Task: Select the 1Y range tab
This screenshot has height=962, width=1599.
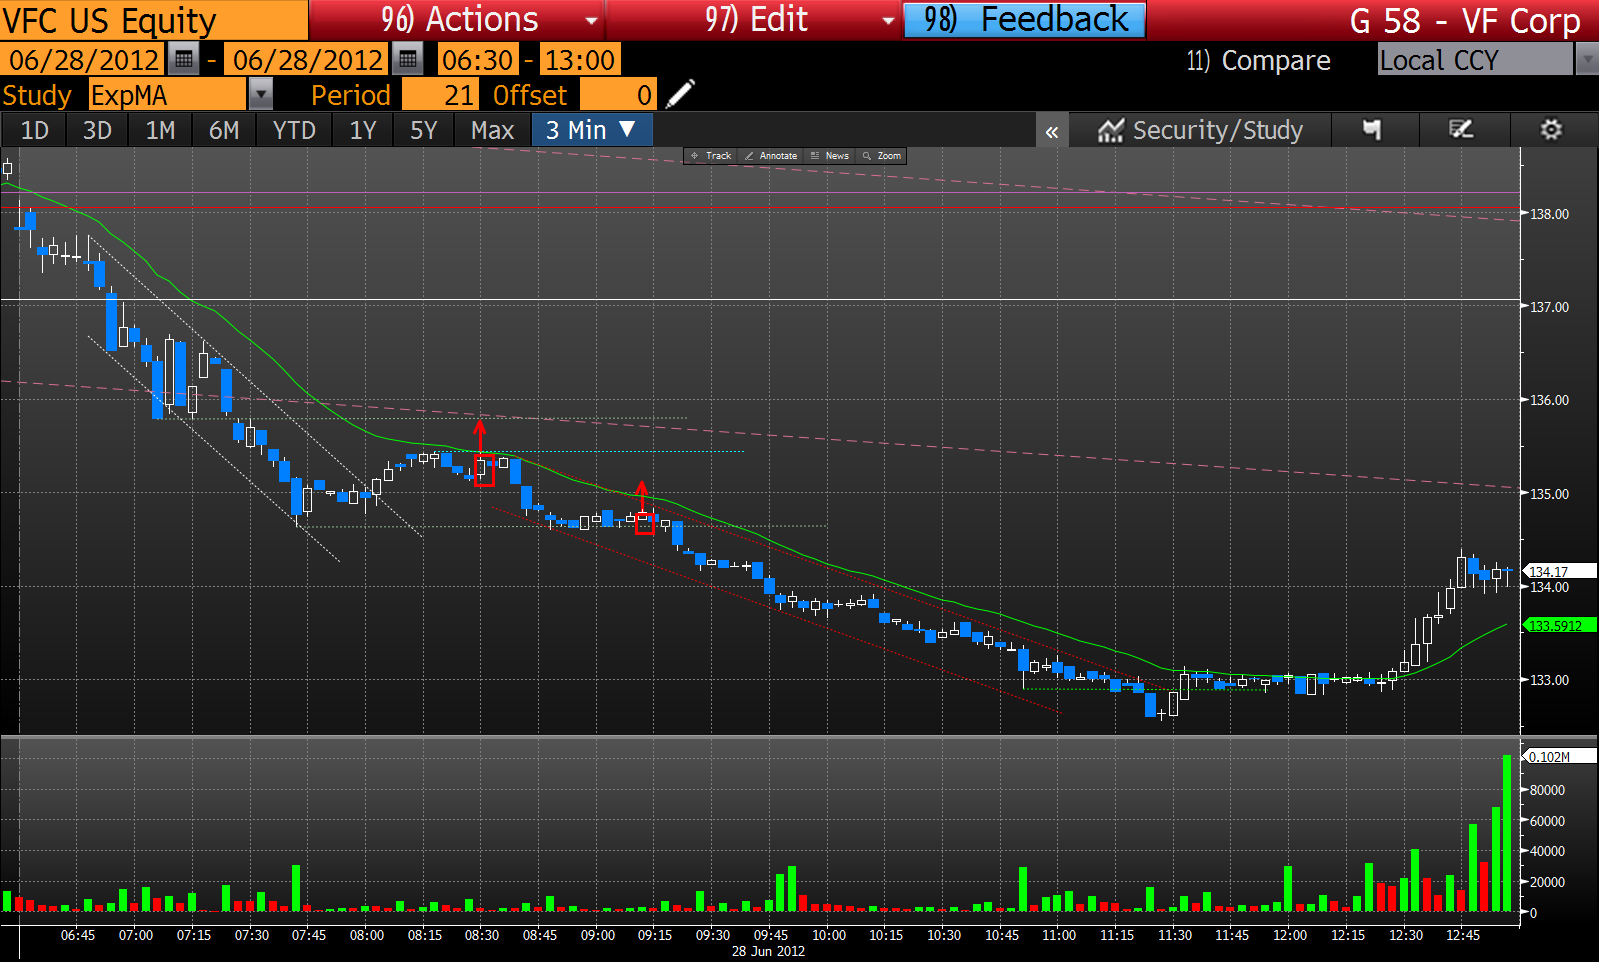Action: [x=362, y=130]
